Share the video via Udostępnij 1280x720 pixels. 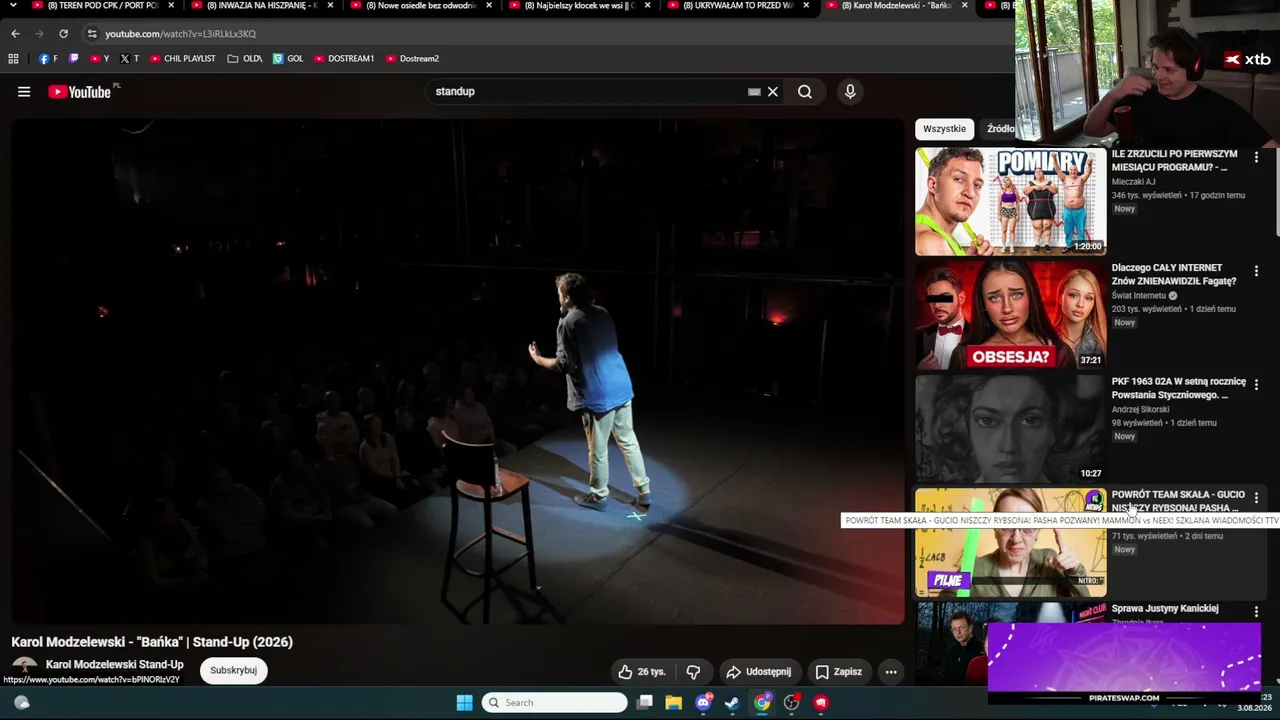tap(758, 672)
